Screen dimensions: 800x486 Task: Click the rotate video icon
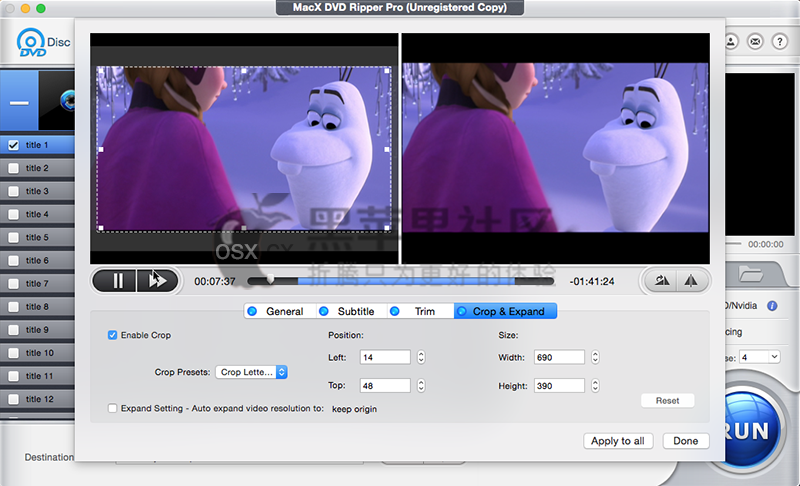click(662, 281)
